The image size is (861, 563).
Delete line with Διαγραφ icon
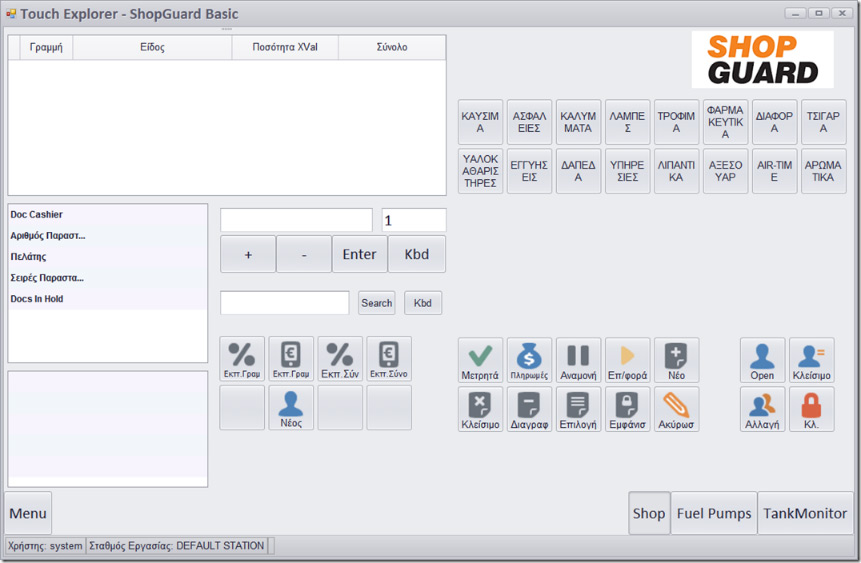529,409
